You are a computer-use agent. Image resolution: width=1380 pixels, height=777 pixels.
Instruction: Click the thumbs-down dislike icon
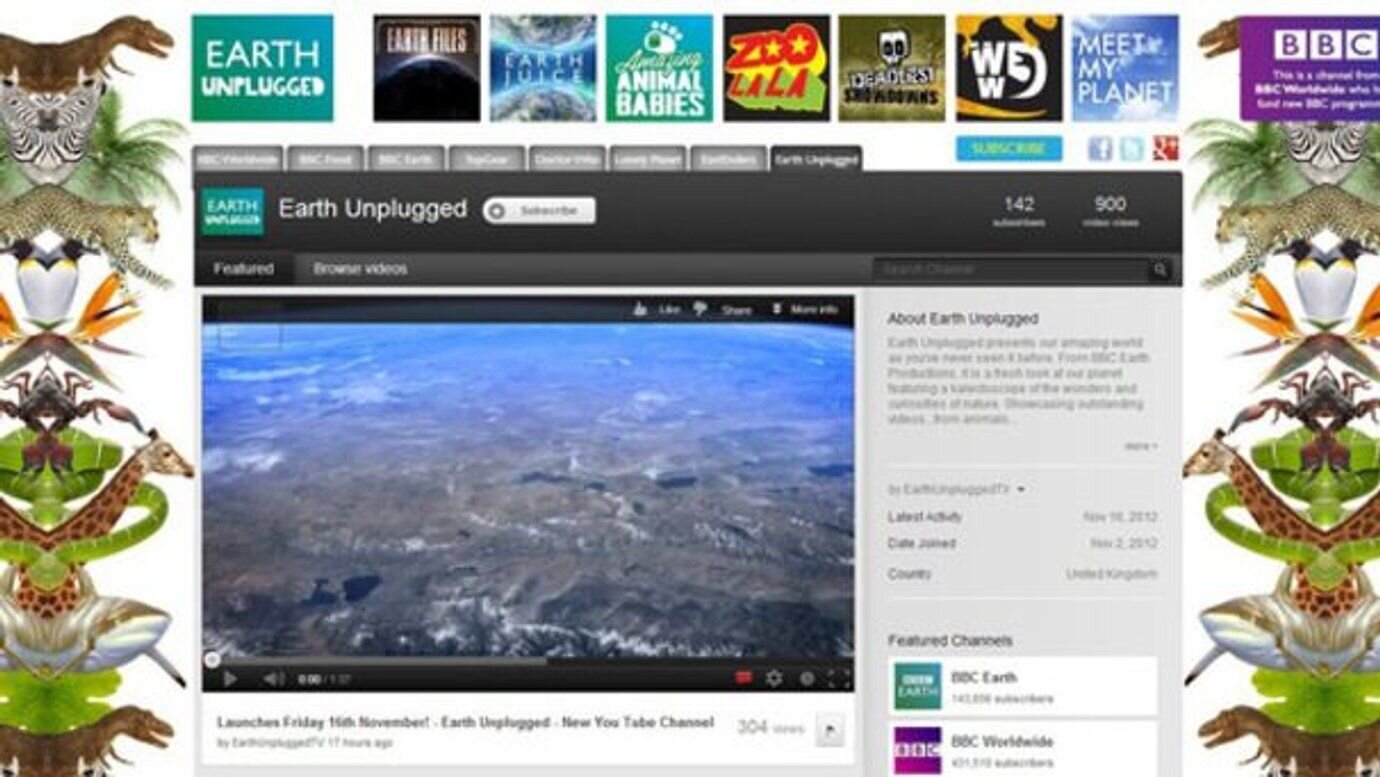(x=701, y=310)
